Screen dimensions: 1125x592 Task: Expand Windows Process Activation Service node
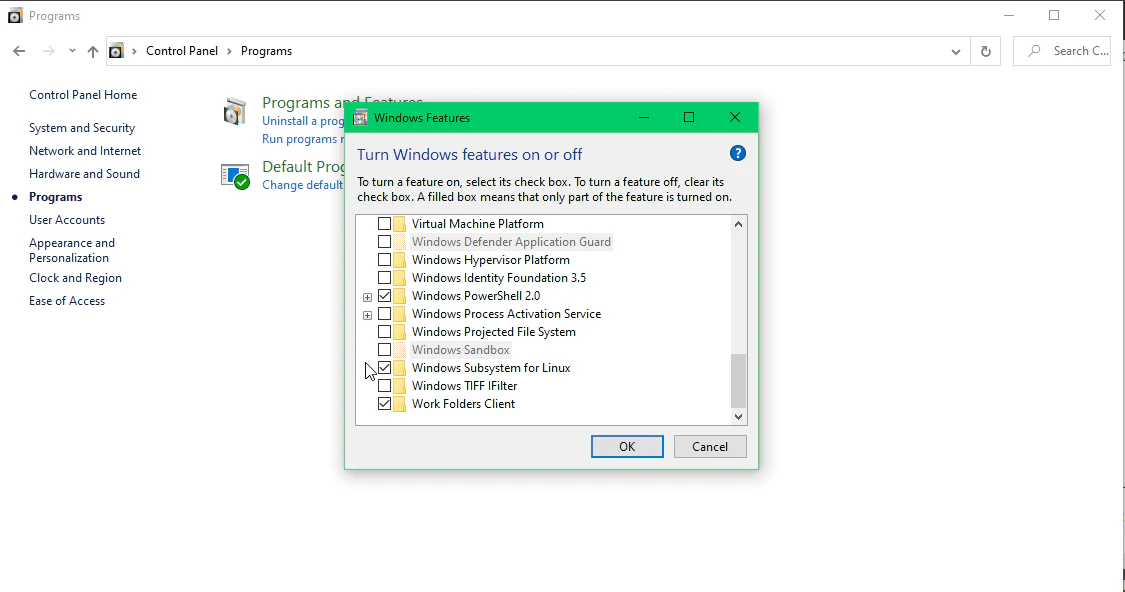[367, 314]
